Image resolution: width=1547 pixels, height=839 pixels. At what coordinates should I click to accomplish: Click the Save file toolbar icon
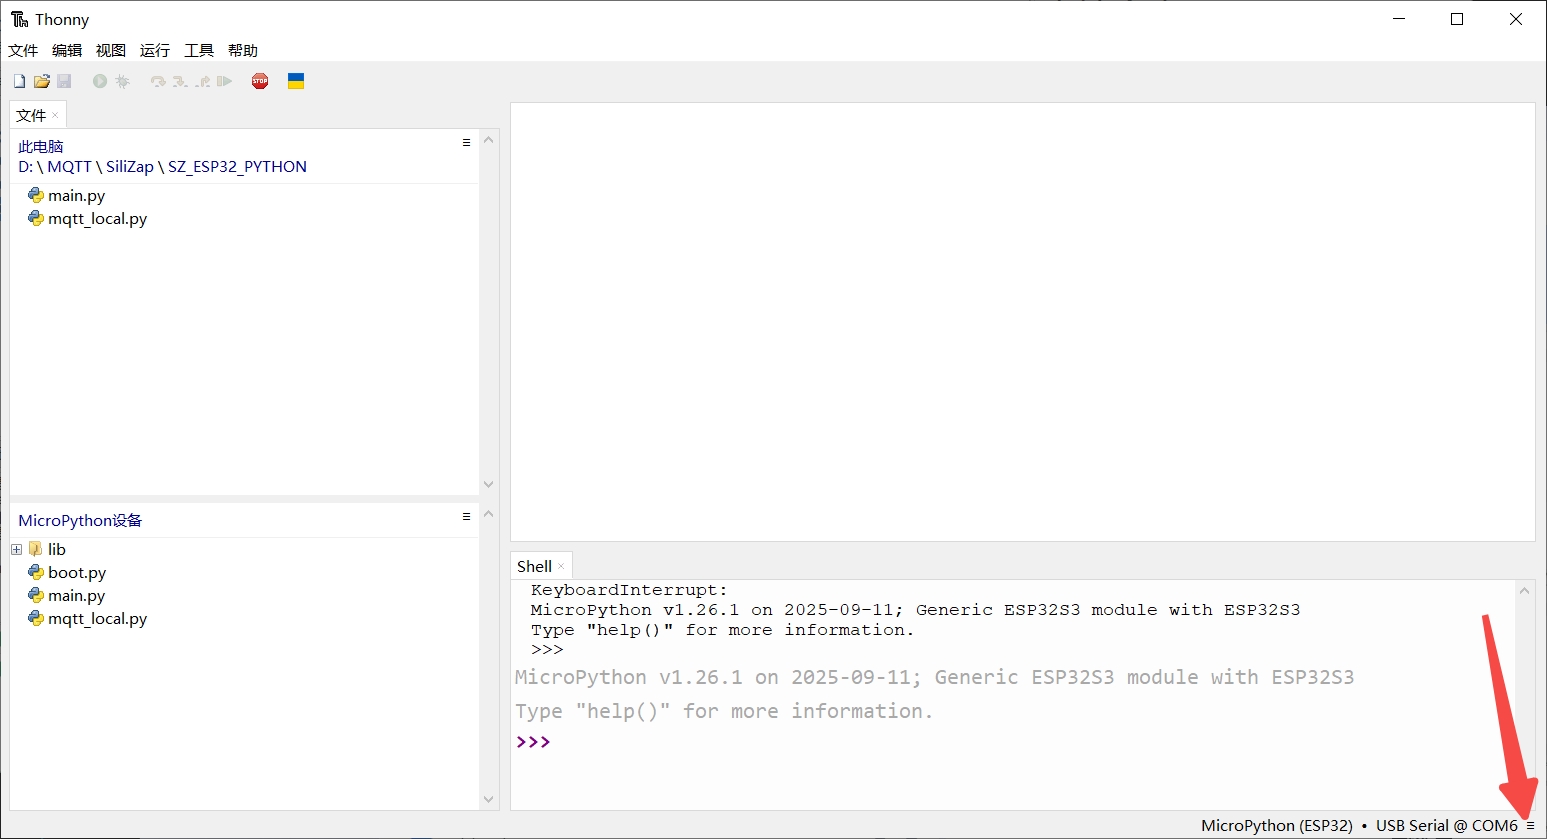[64, 81]
